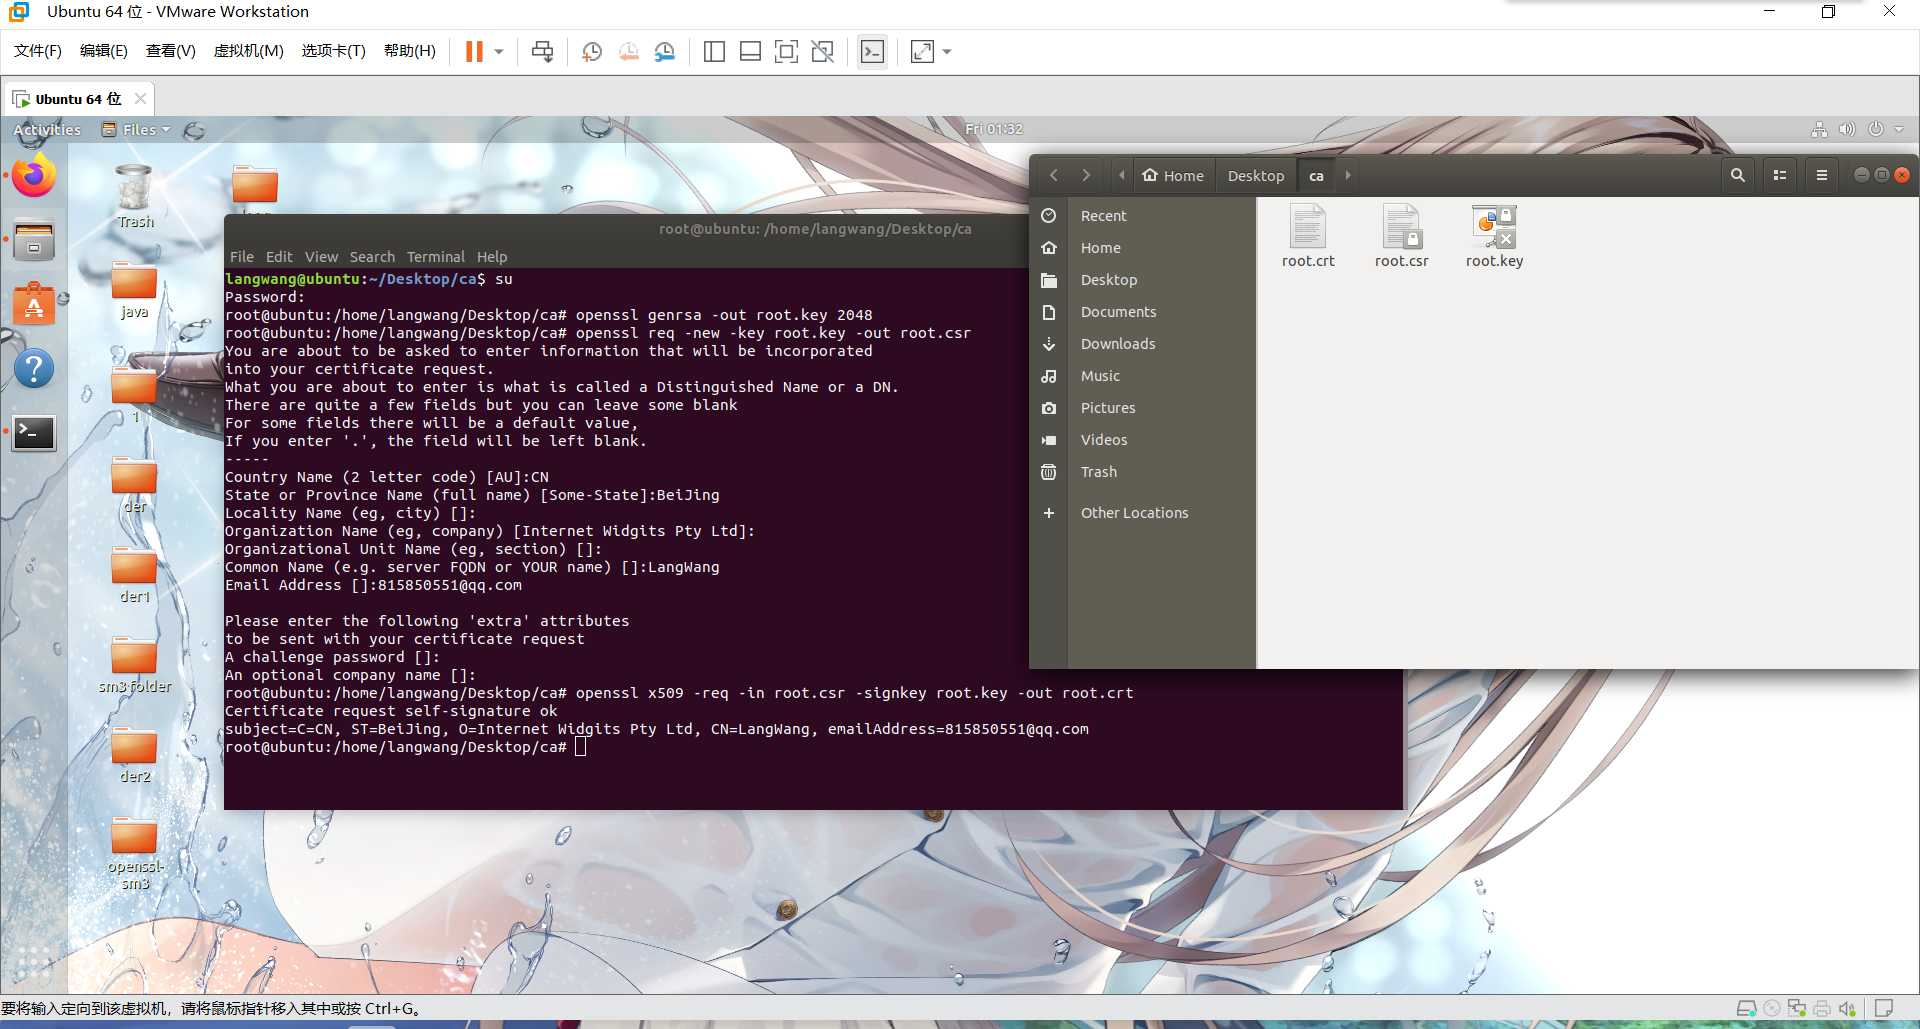Open the console view toolbar button
This screenshot has height=1029, width=1920.
click(872, 51)
